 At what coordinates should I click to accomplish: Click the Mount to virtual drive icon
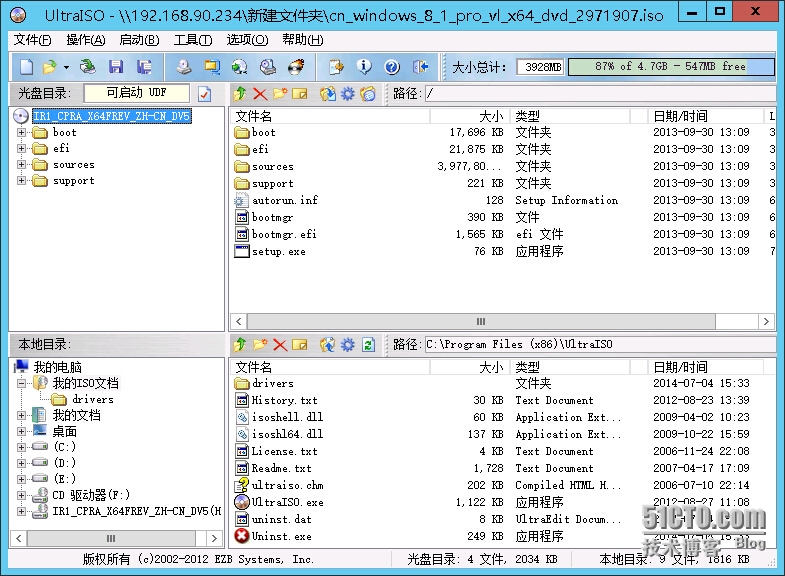(x=268, y=67)
